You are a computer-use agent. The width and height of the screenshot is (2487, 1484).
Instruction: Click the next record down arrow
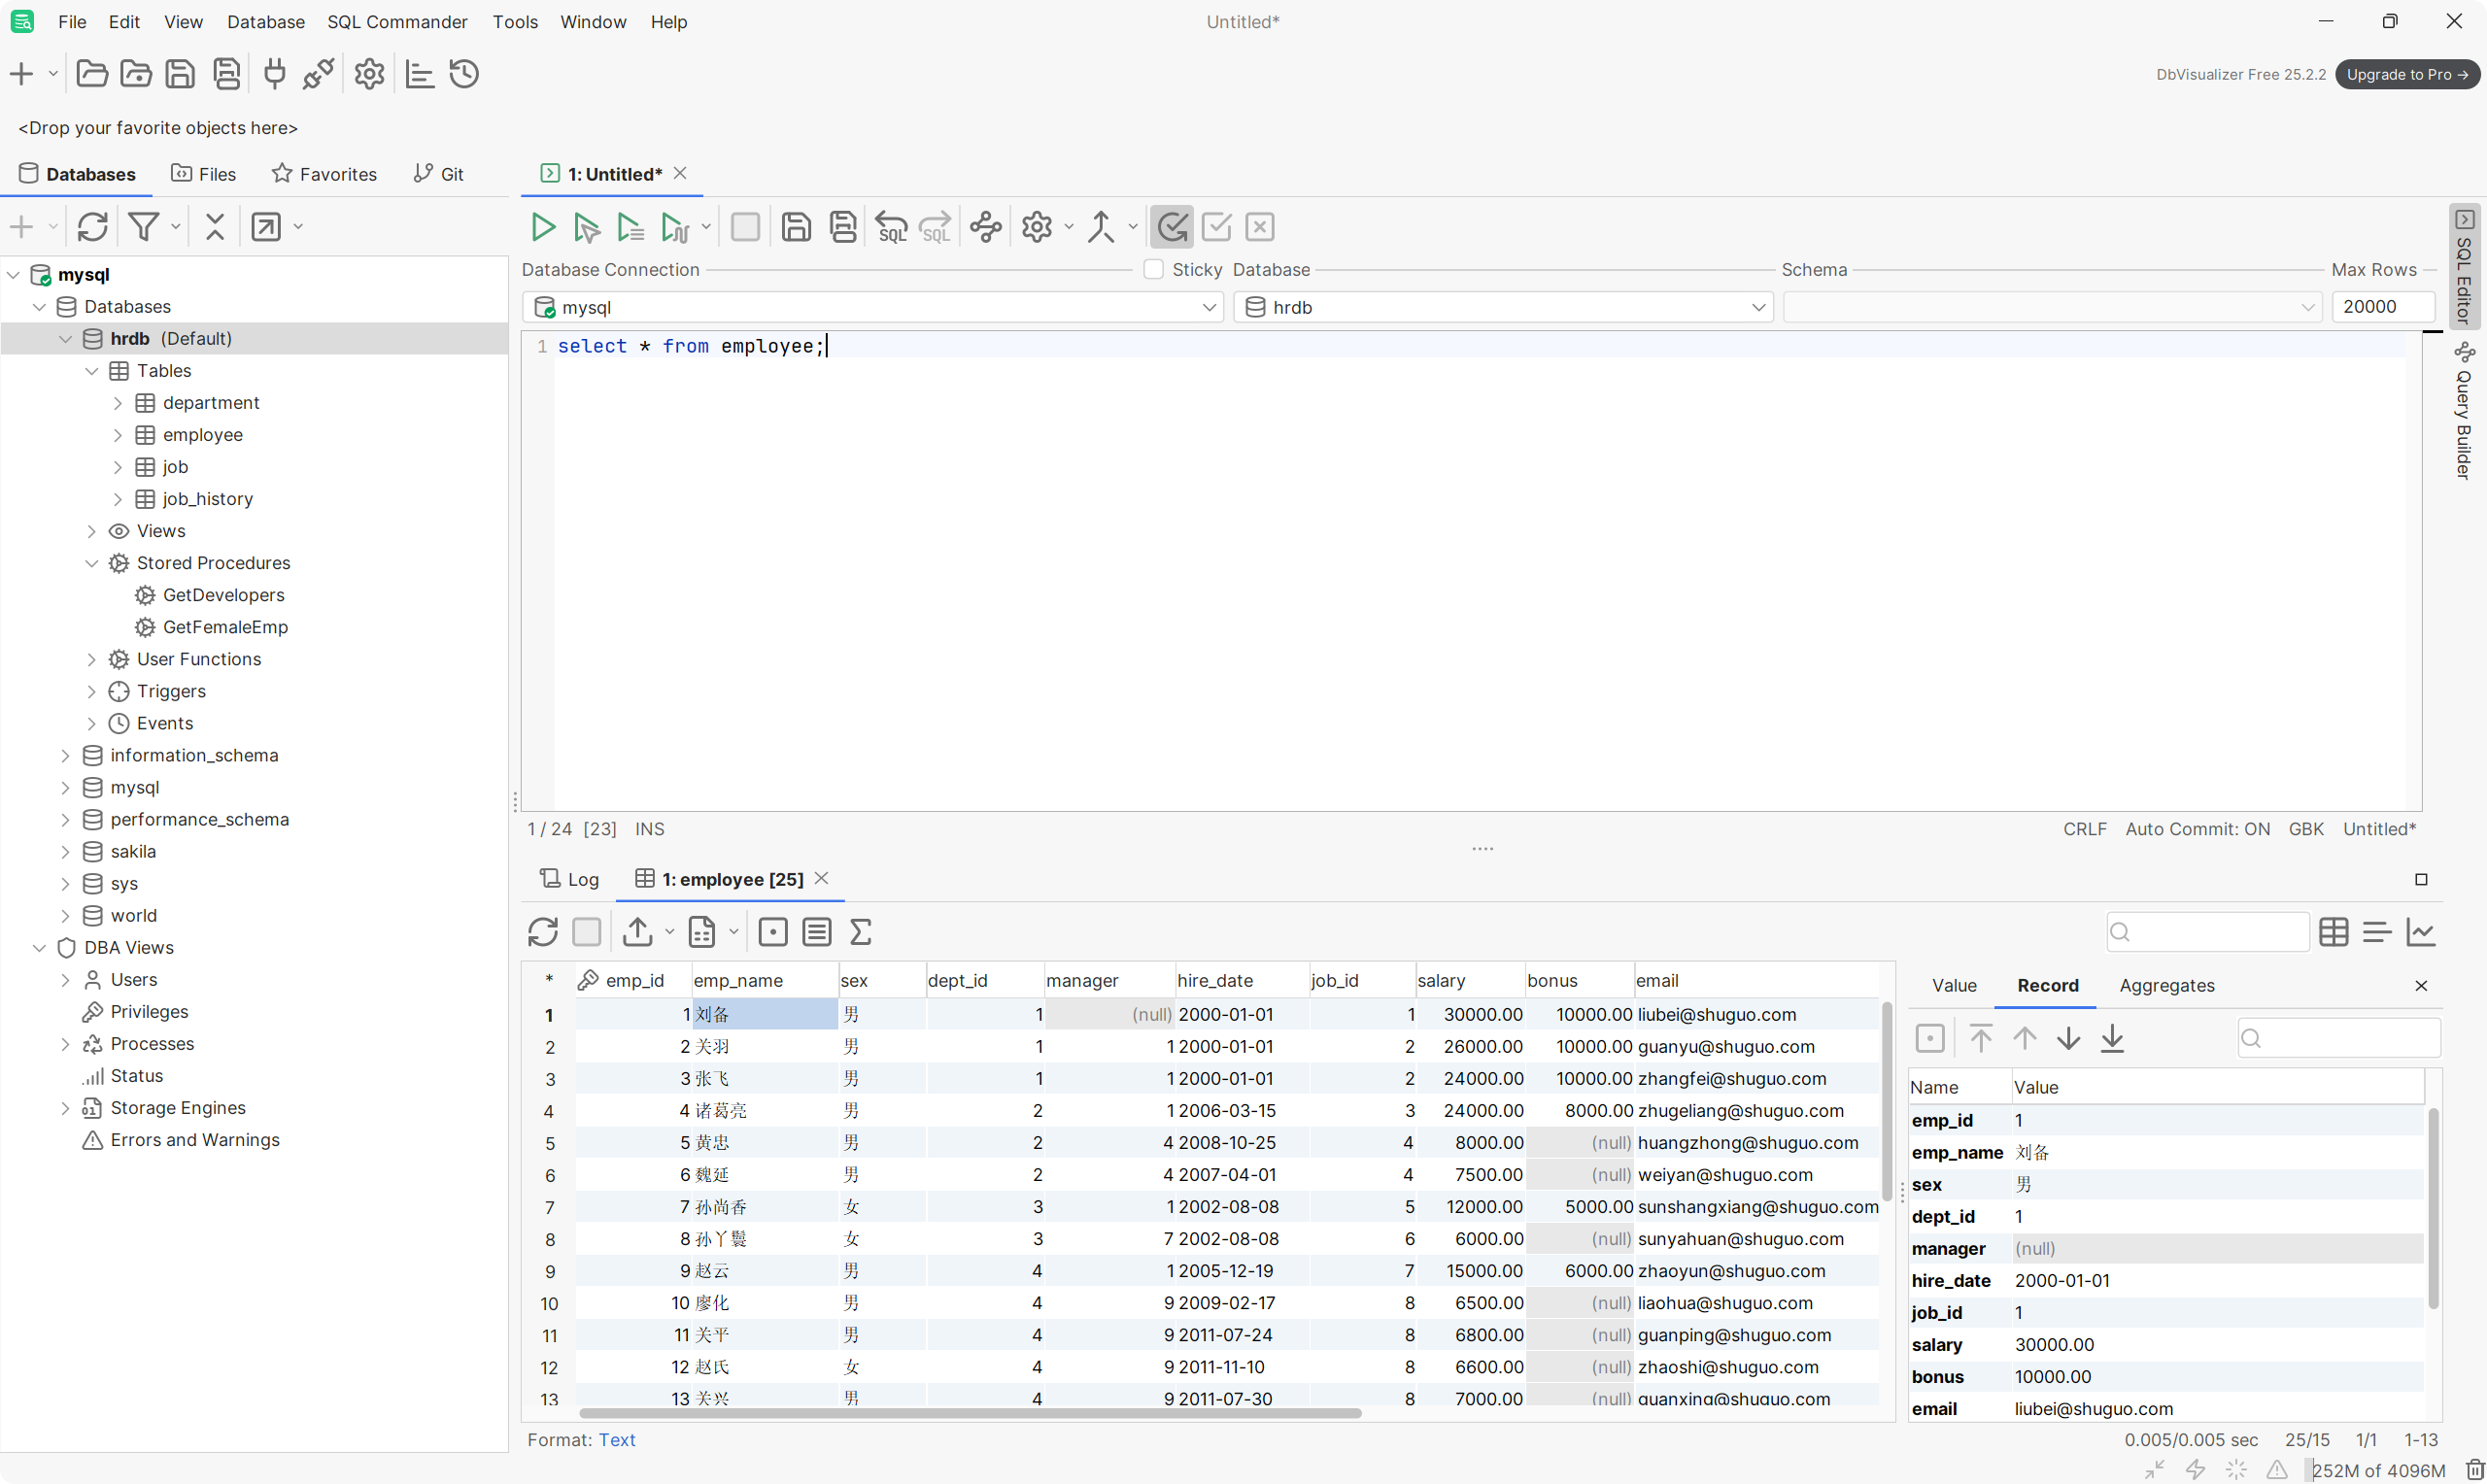point(2068,1038)
